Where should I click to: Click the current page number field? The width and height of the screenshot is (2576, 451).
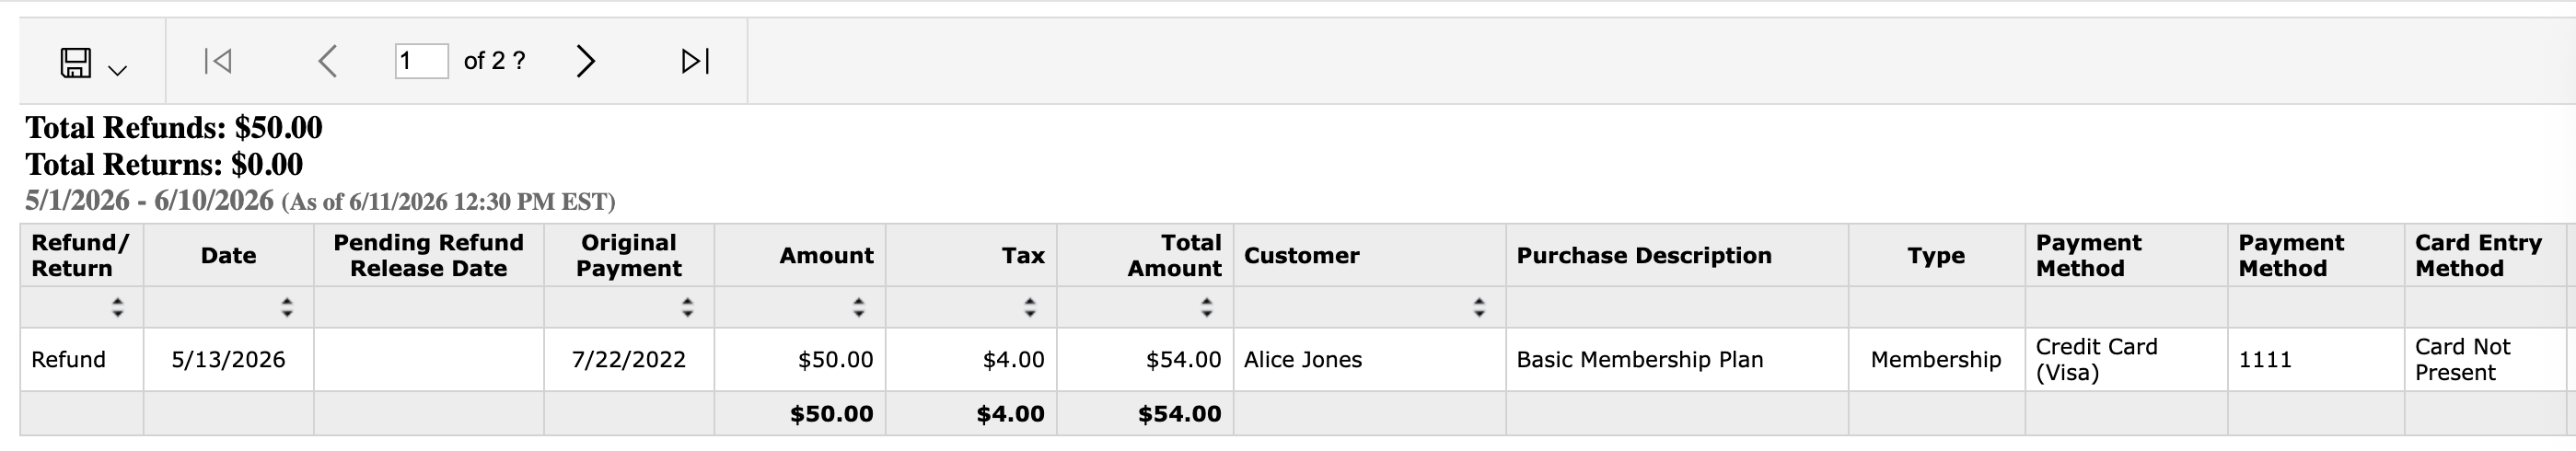pyautogui.click(x=421, y=61)
